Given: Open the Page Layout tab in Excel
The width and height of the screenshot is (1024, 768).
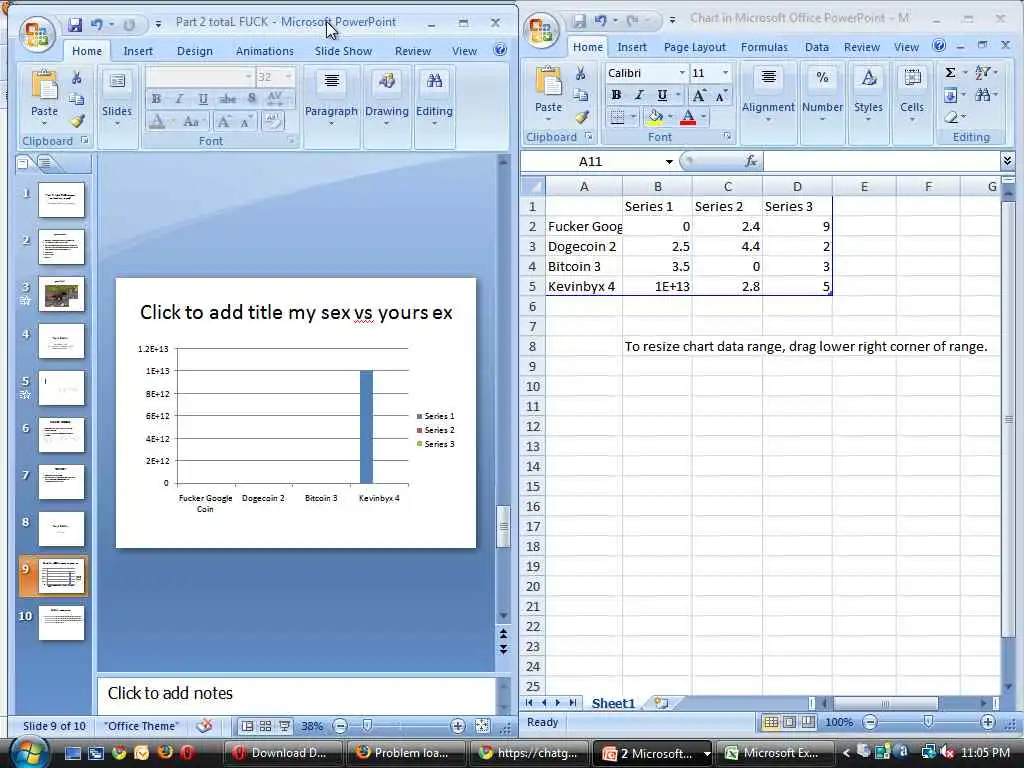Looking at the screenshot, I should pos(694,47).
